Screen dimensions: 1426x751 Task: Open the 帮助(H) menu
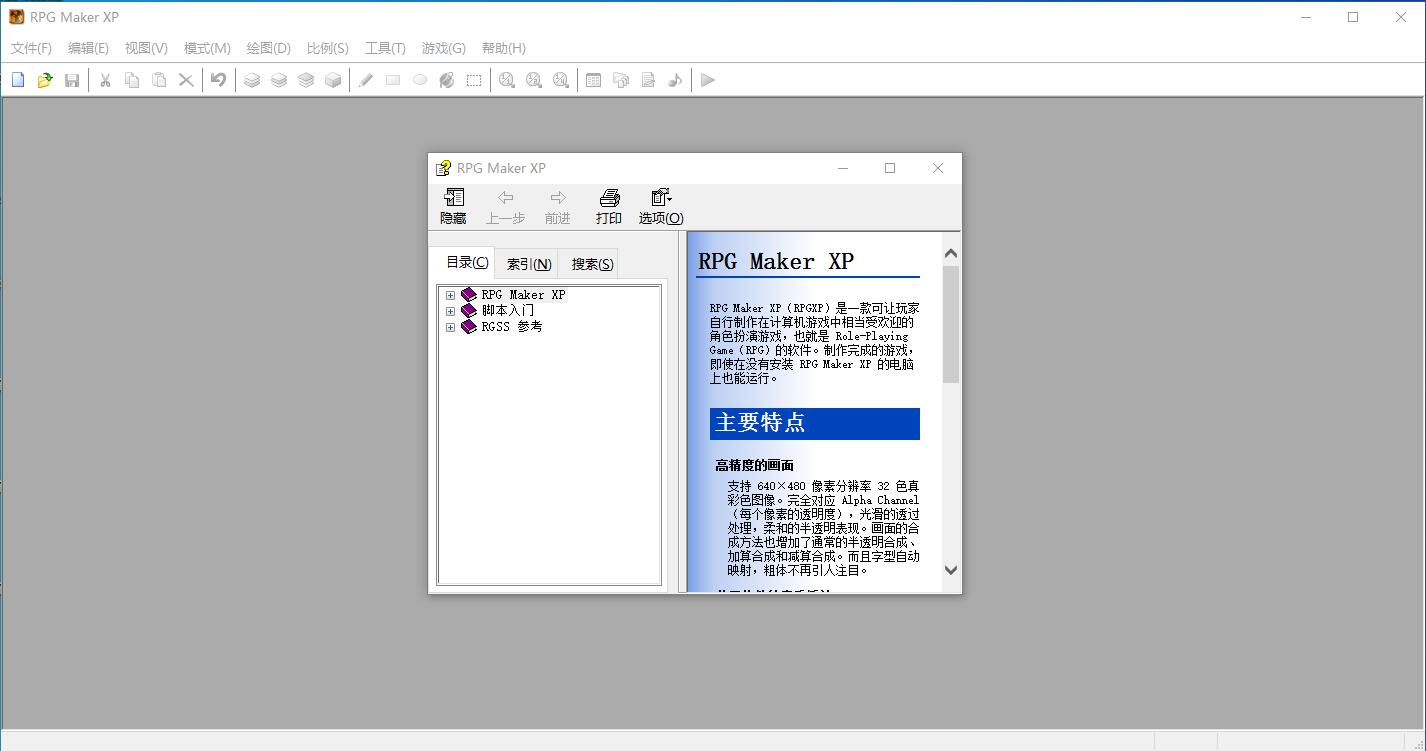click(x=503, y=48)
